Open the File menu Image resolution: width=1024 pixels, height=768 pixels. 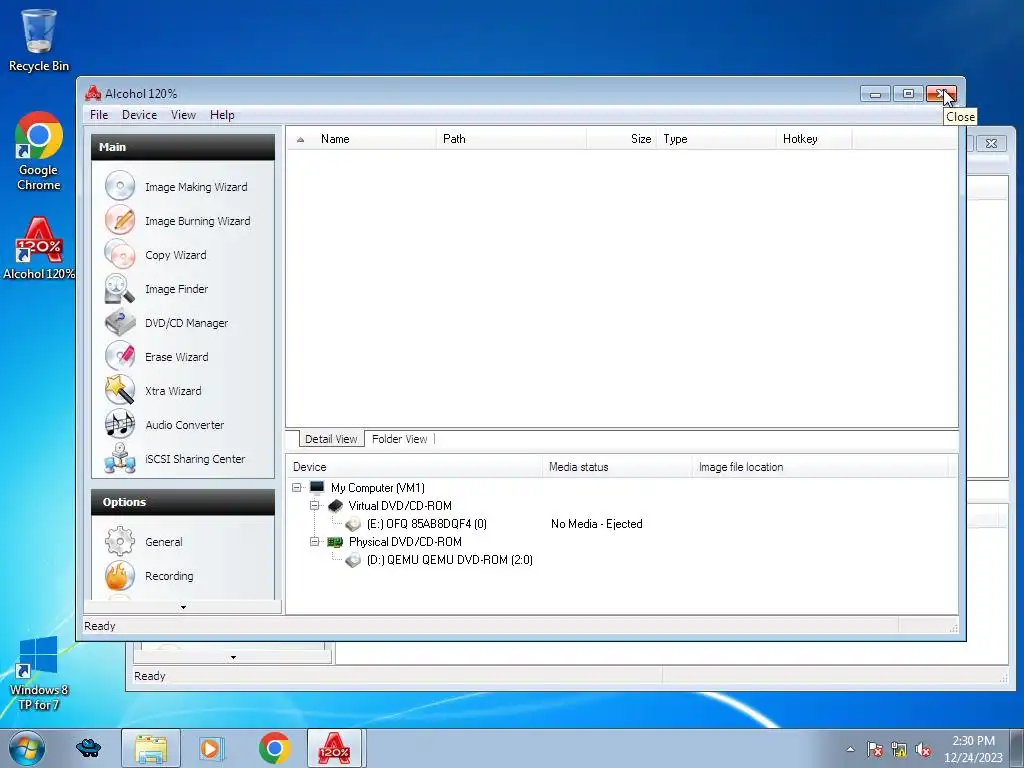99,114
